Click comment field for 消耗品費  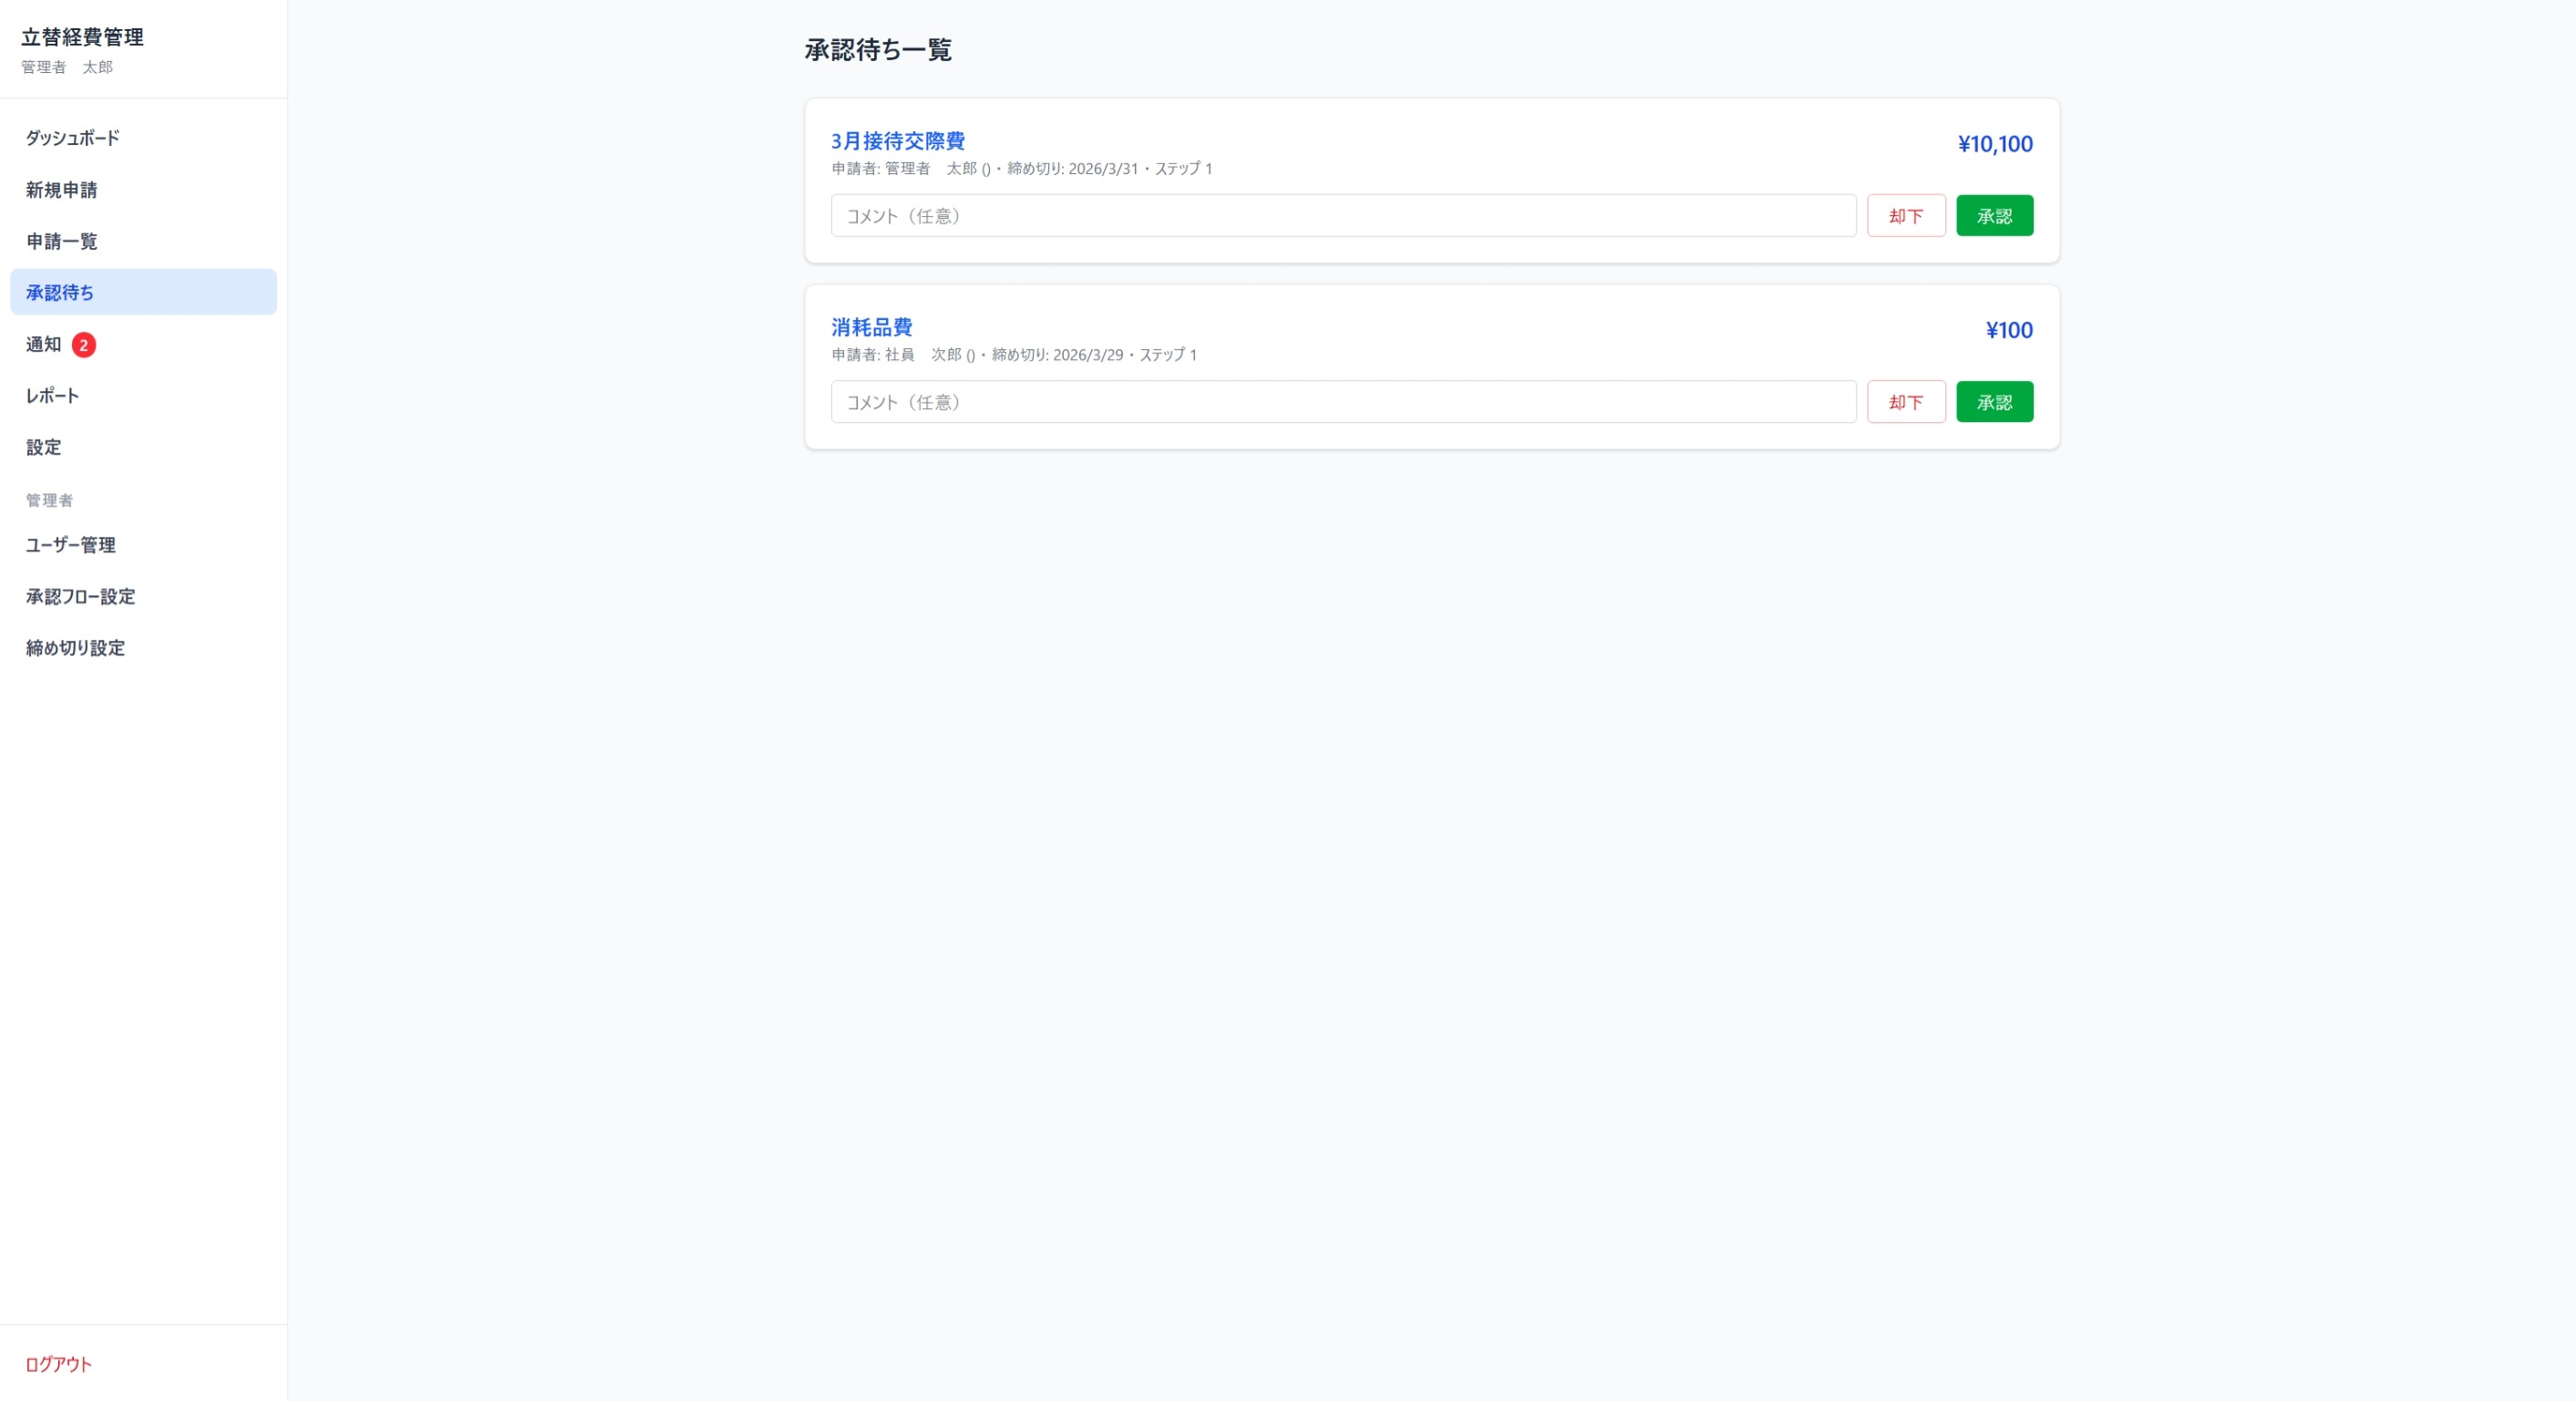(1342, 402)
